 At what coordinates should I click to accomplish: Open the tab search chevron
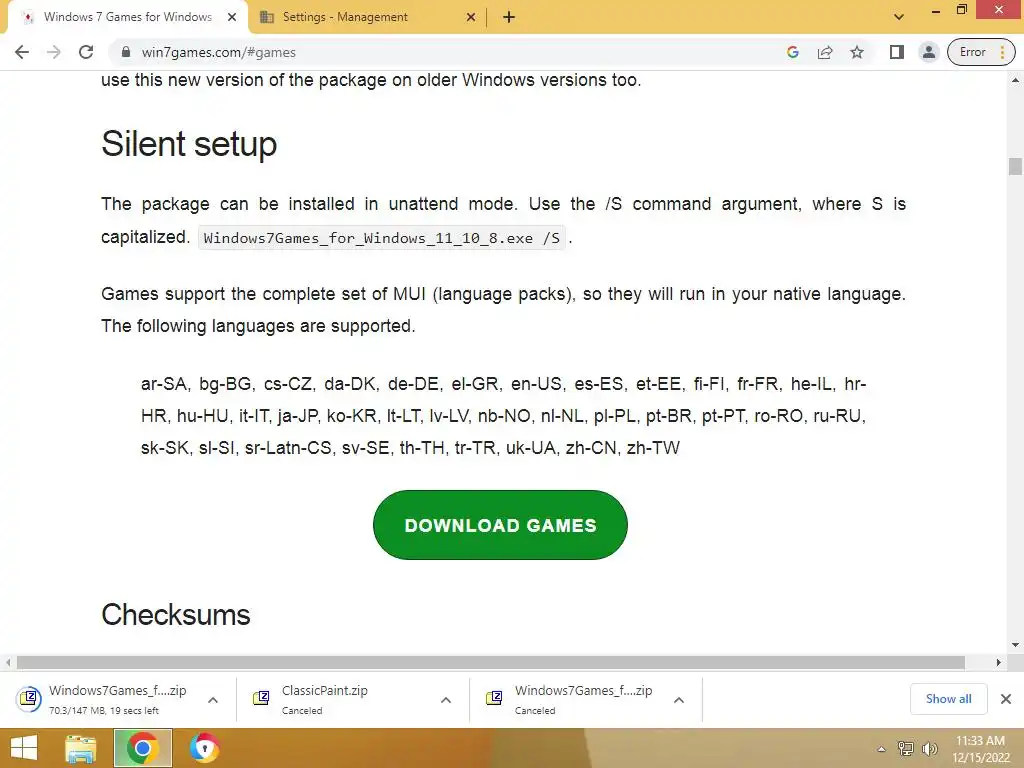click(899, 17)
